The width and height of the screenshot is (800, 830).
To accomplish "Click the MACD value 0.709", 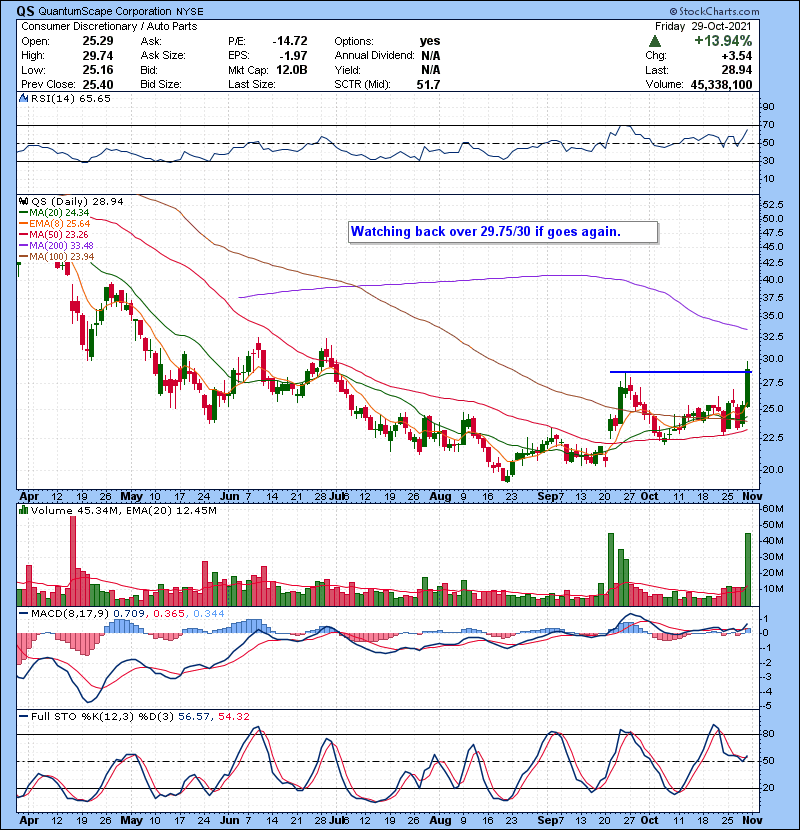I will [x=129, y=614].
